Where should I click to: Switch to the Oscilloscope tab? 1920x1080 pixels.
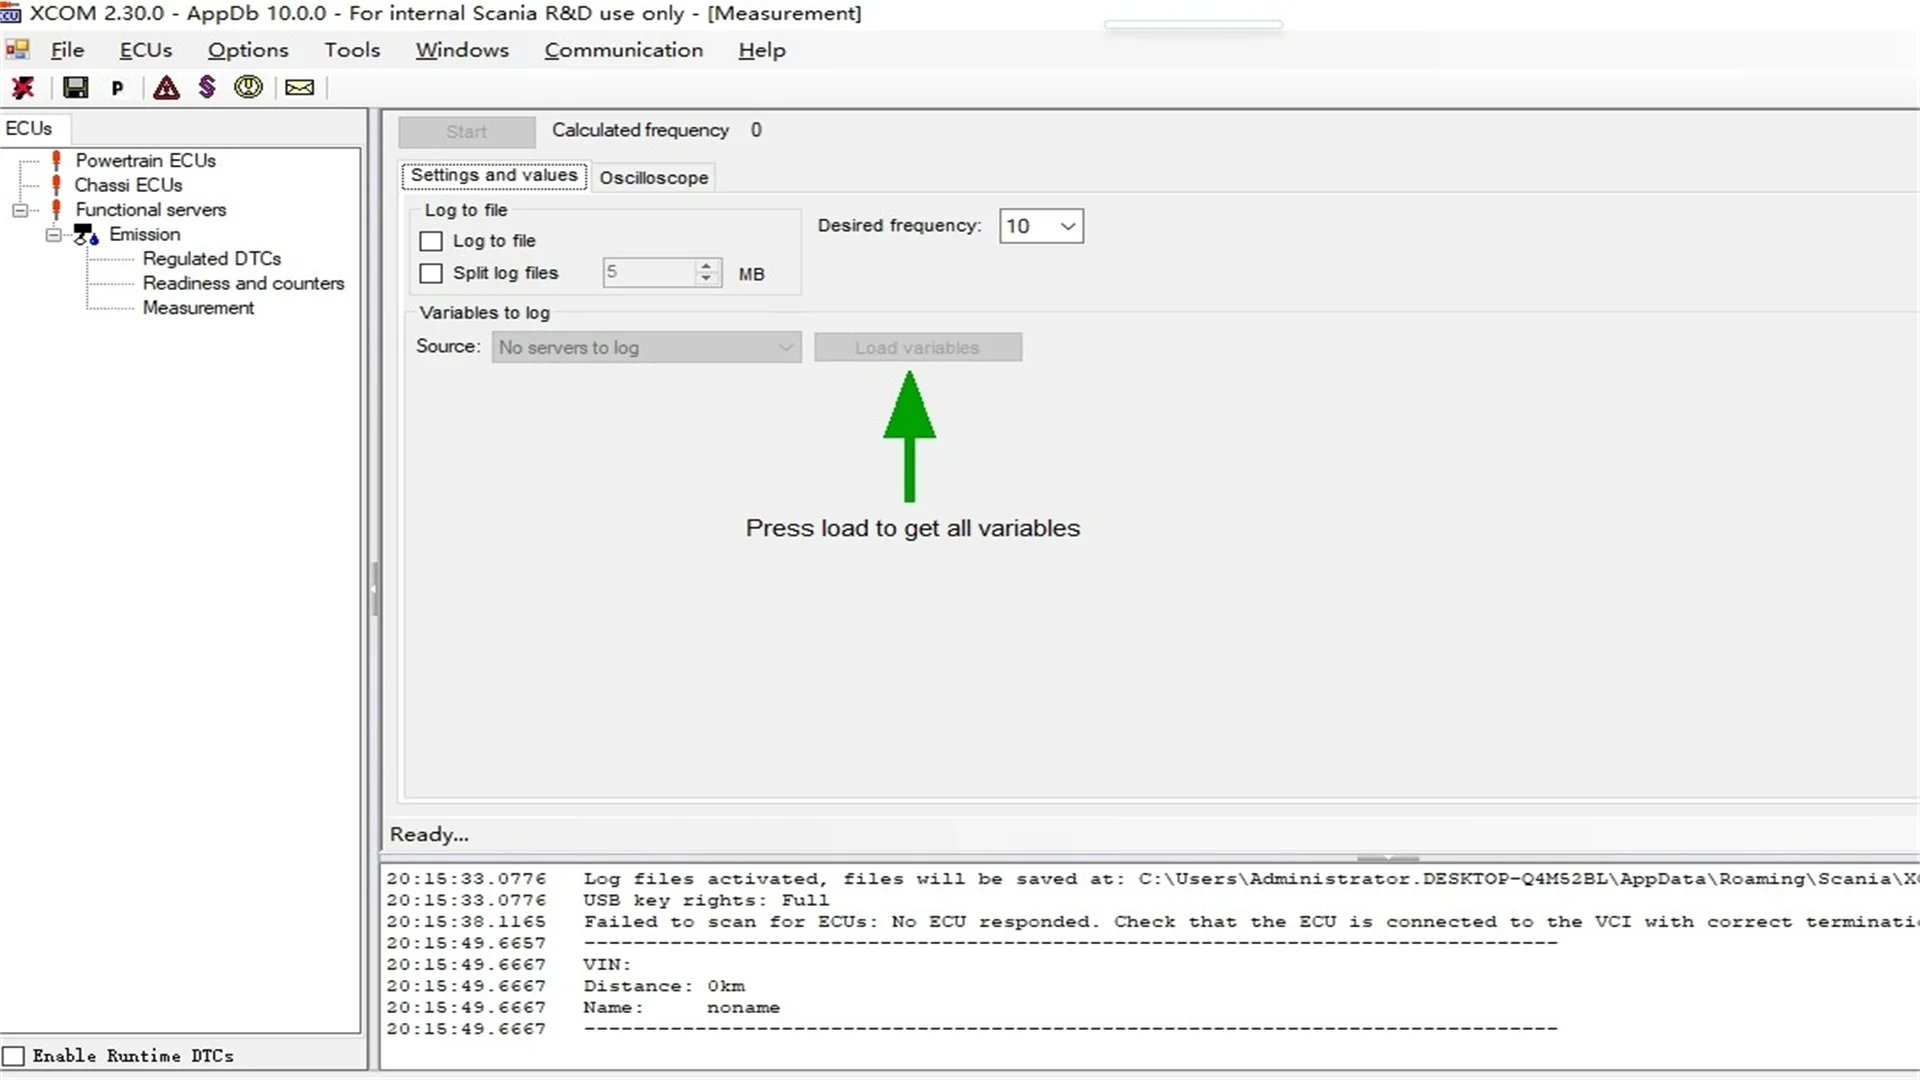tap(653, 178)
